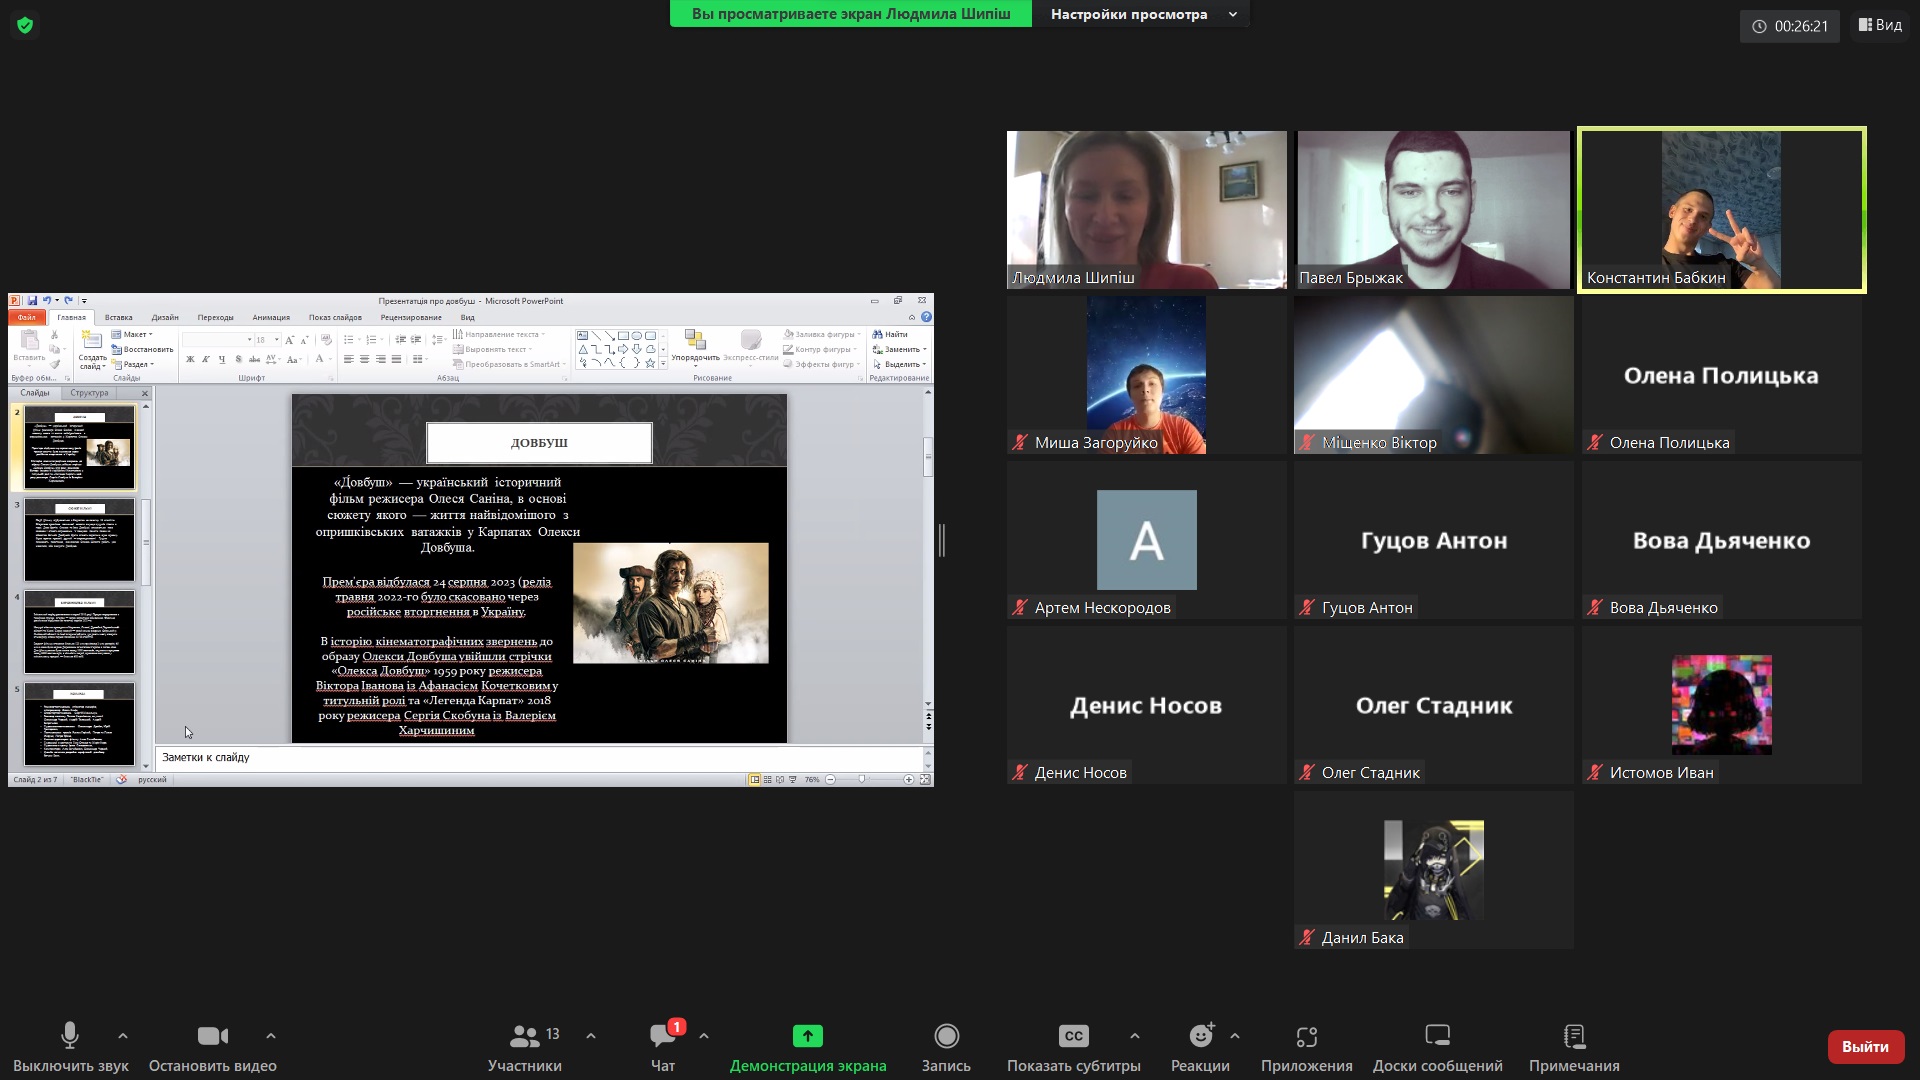The height and width of the screenshot is (1080, 1920).
Task: Click the PowerPoint zoom slider handle
Action: [862, 779]
